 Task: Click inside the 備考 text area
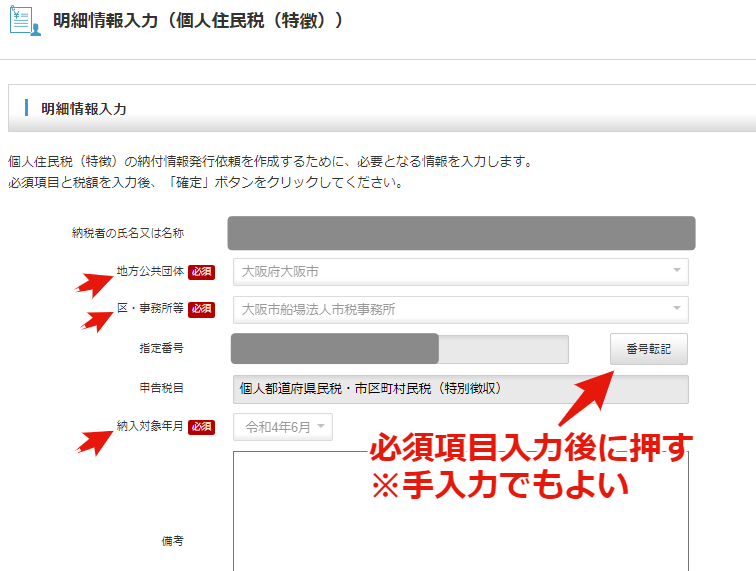[x=460, y=511]
